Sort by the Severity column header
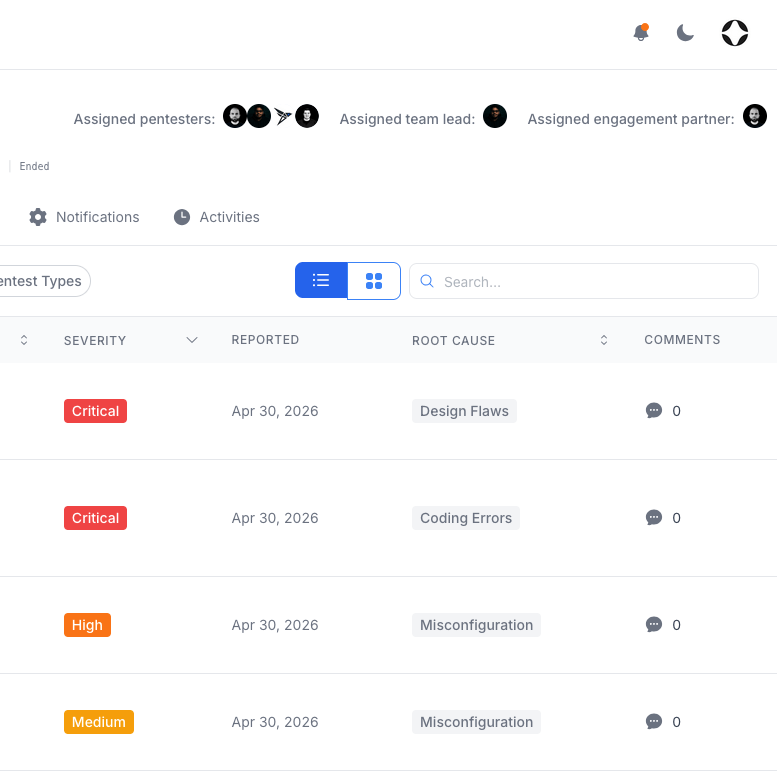Image resolution: width=777 pixels, height=774 pixels. (x=95, y=340)
